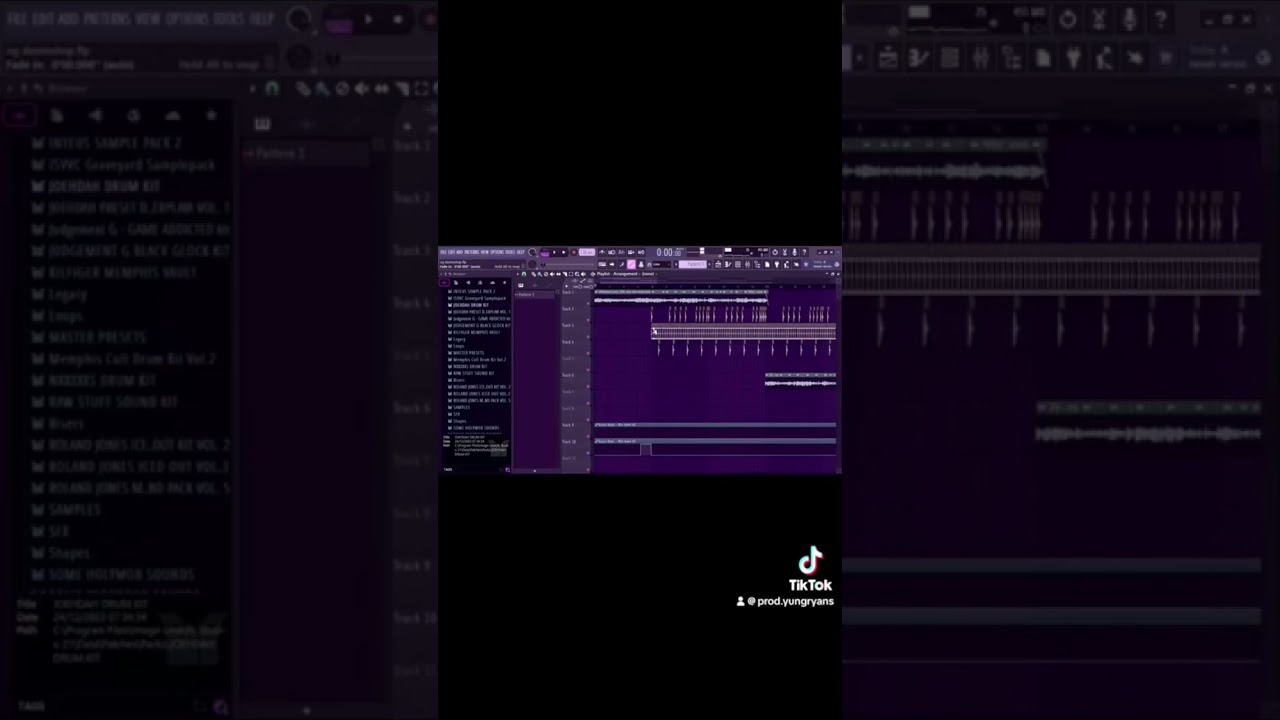
Task: Open the Pattern 1 selector dropdown
Action: 693,264
